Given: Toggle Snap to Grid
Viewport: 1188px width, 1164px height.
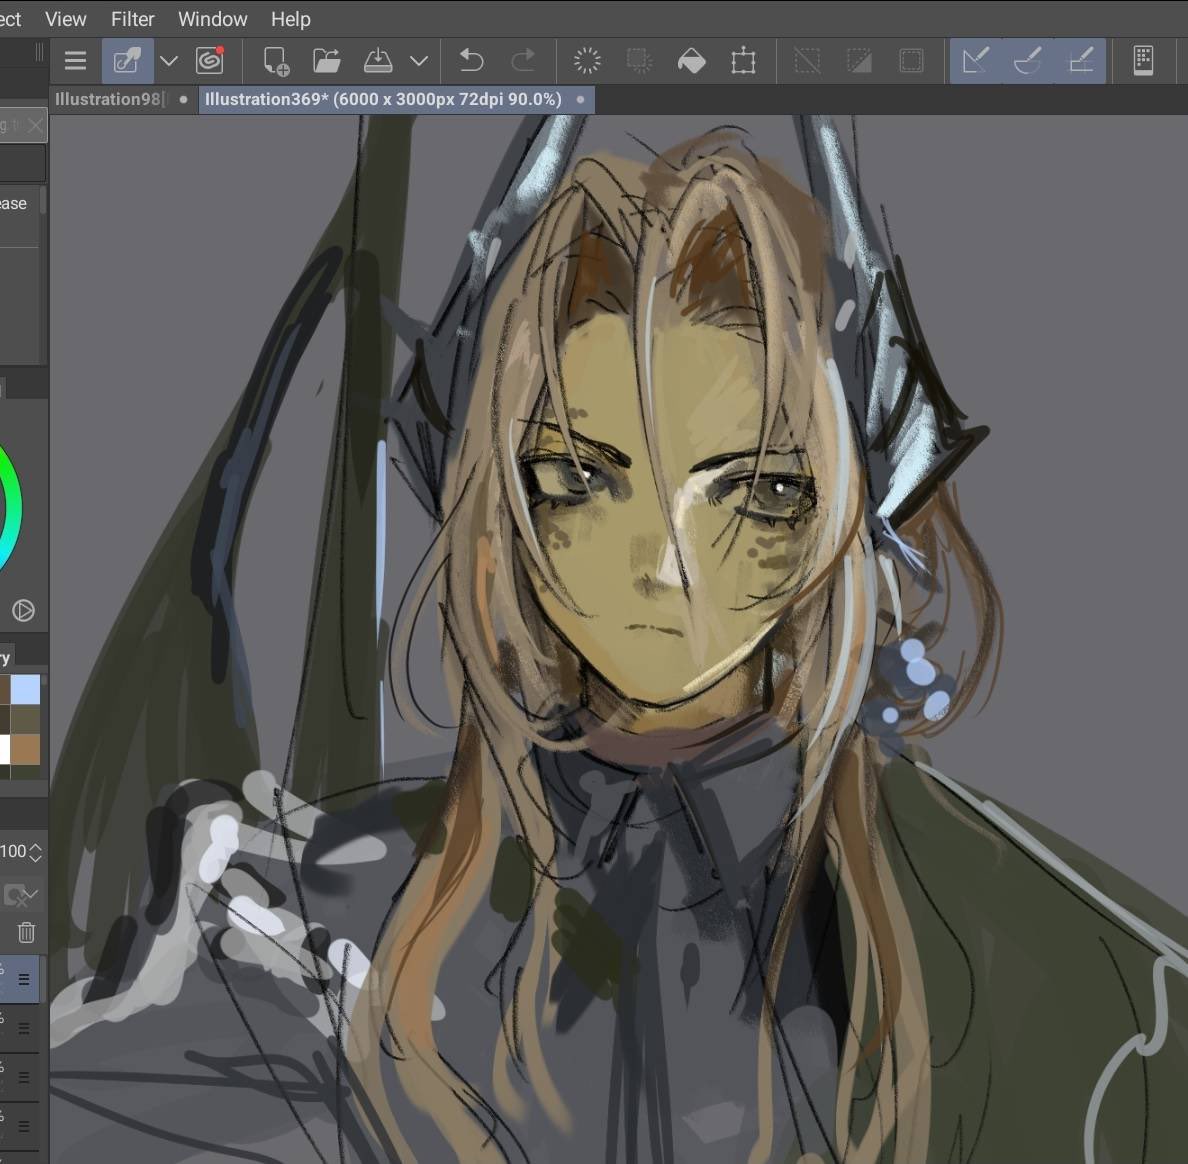Looking at the screenshot, I should [x=1080, y=61].
